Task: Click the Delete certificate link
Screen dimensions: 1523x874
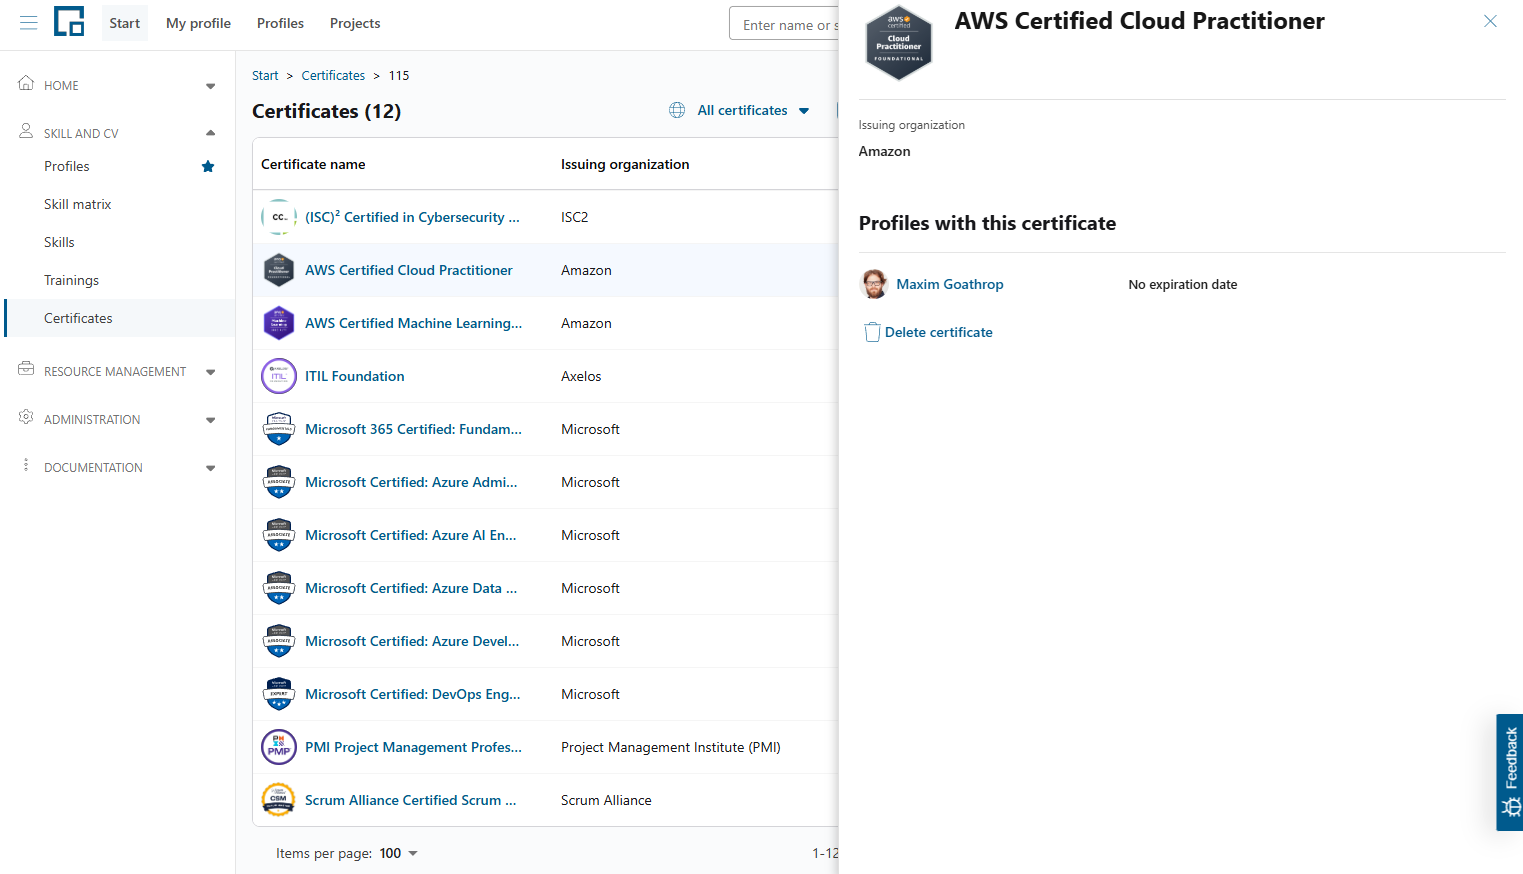Action: pyautogui.click(x=939, y=332)
